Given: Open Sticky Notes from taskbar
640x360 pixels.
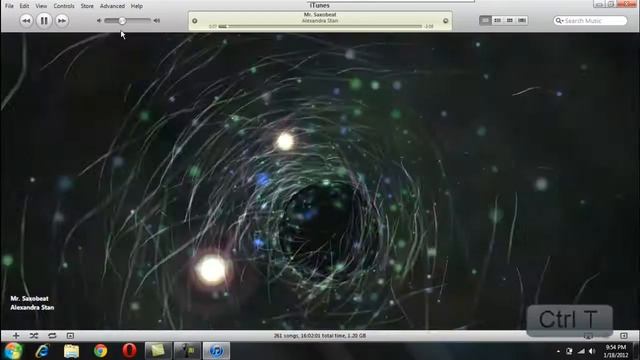Looking at the screenshot, I should click(158, 351).
